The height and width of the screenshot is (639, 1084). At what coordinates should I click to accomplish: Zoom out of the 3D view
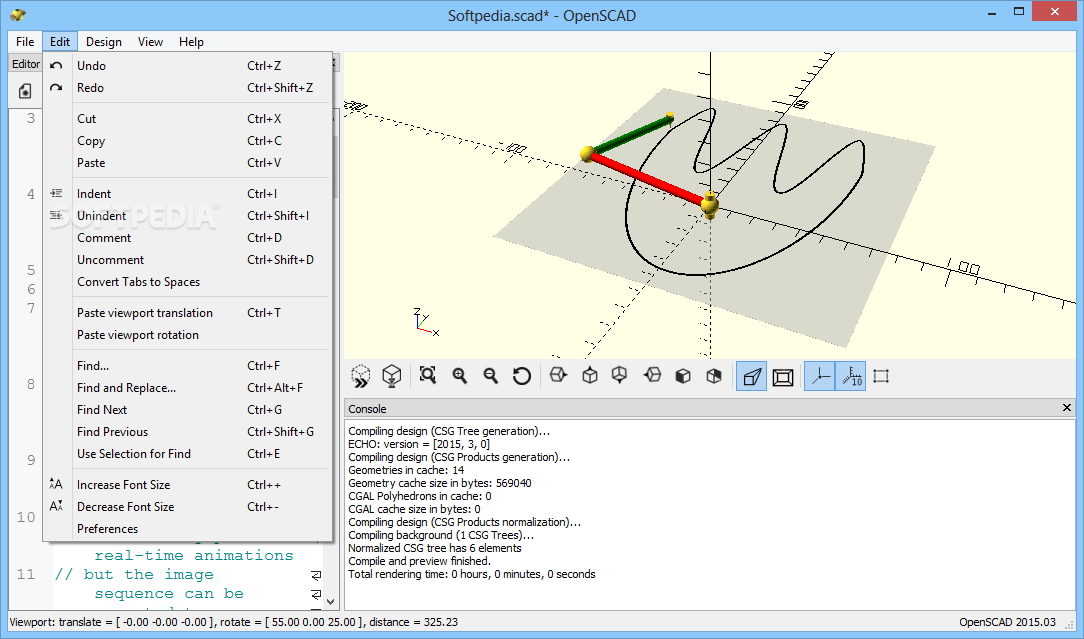[491, 376]
